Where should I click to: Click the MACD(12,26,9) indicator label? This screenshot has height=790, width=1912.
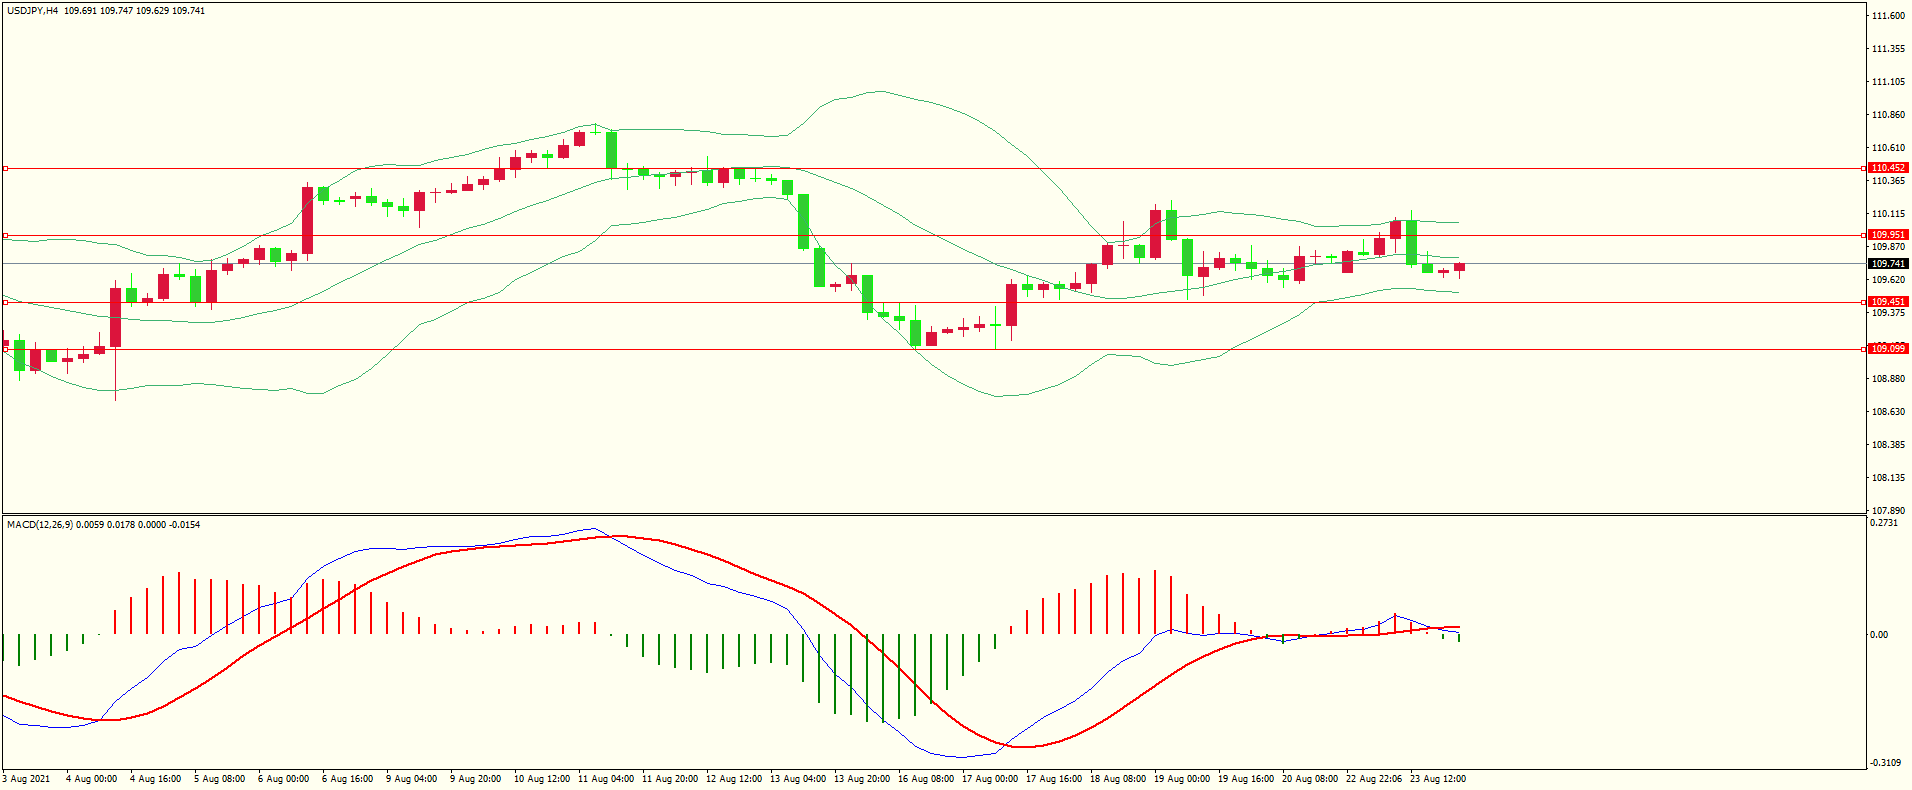tap(39, 525)
